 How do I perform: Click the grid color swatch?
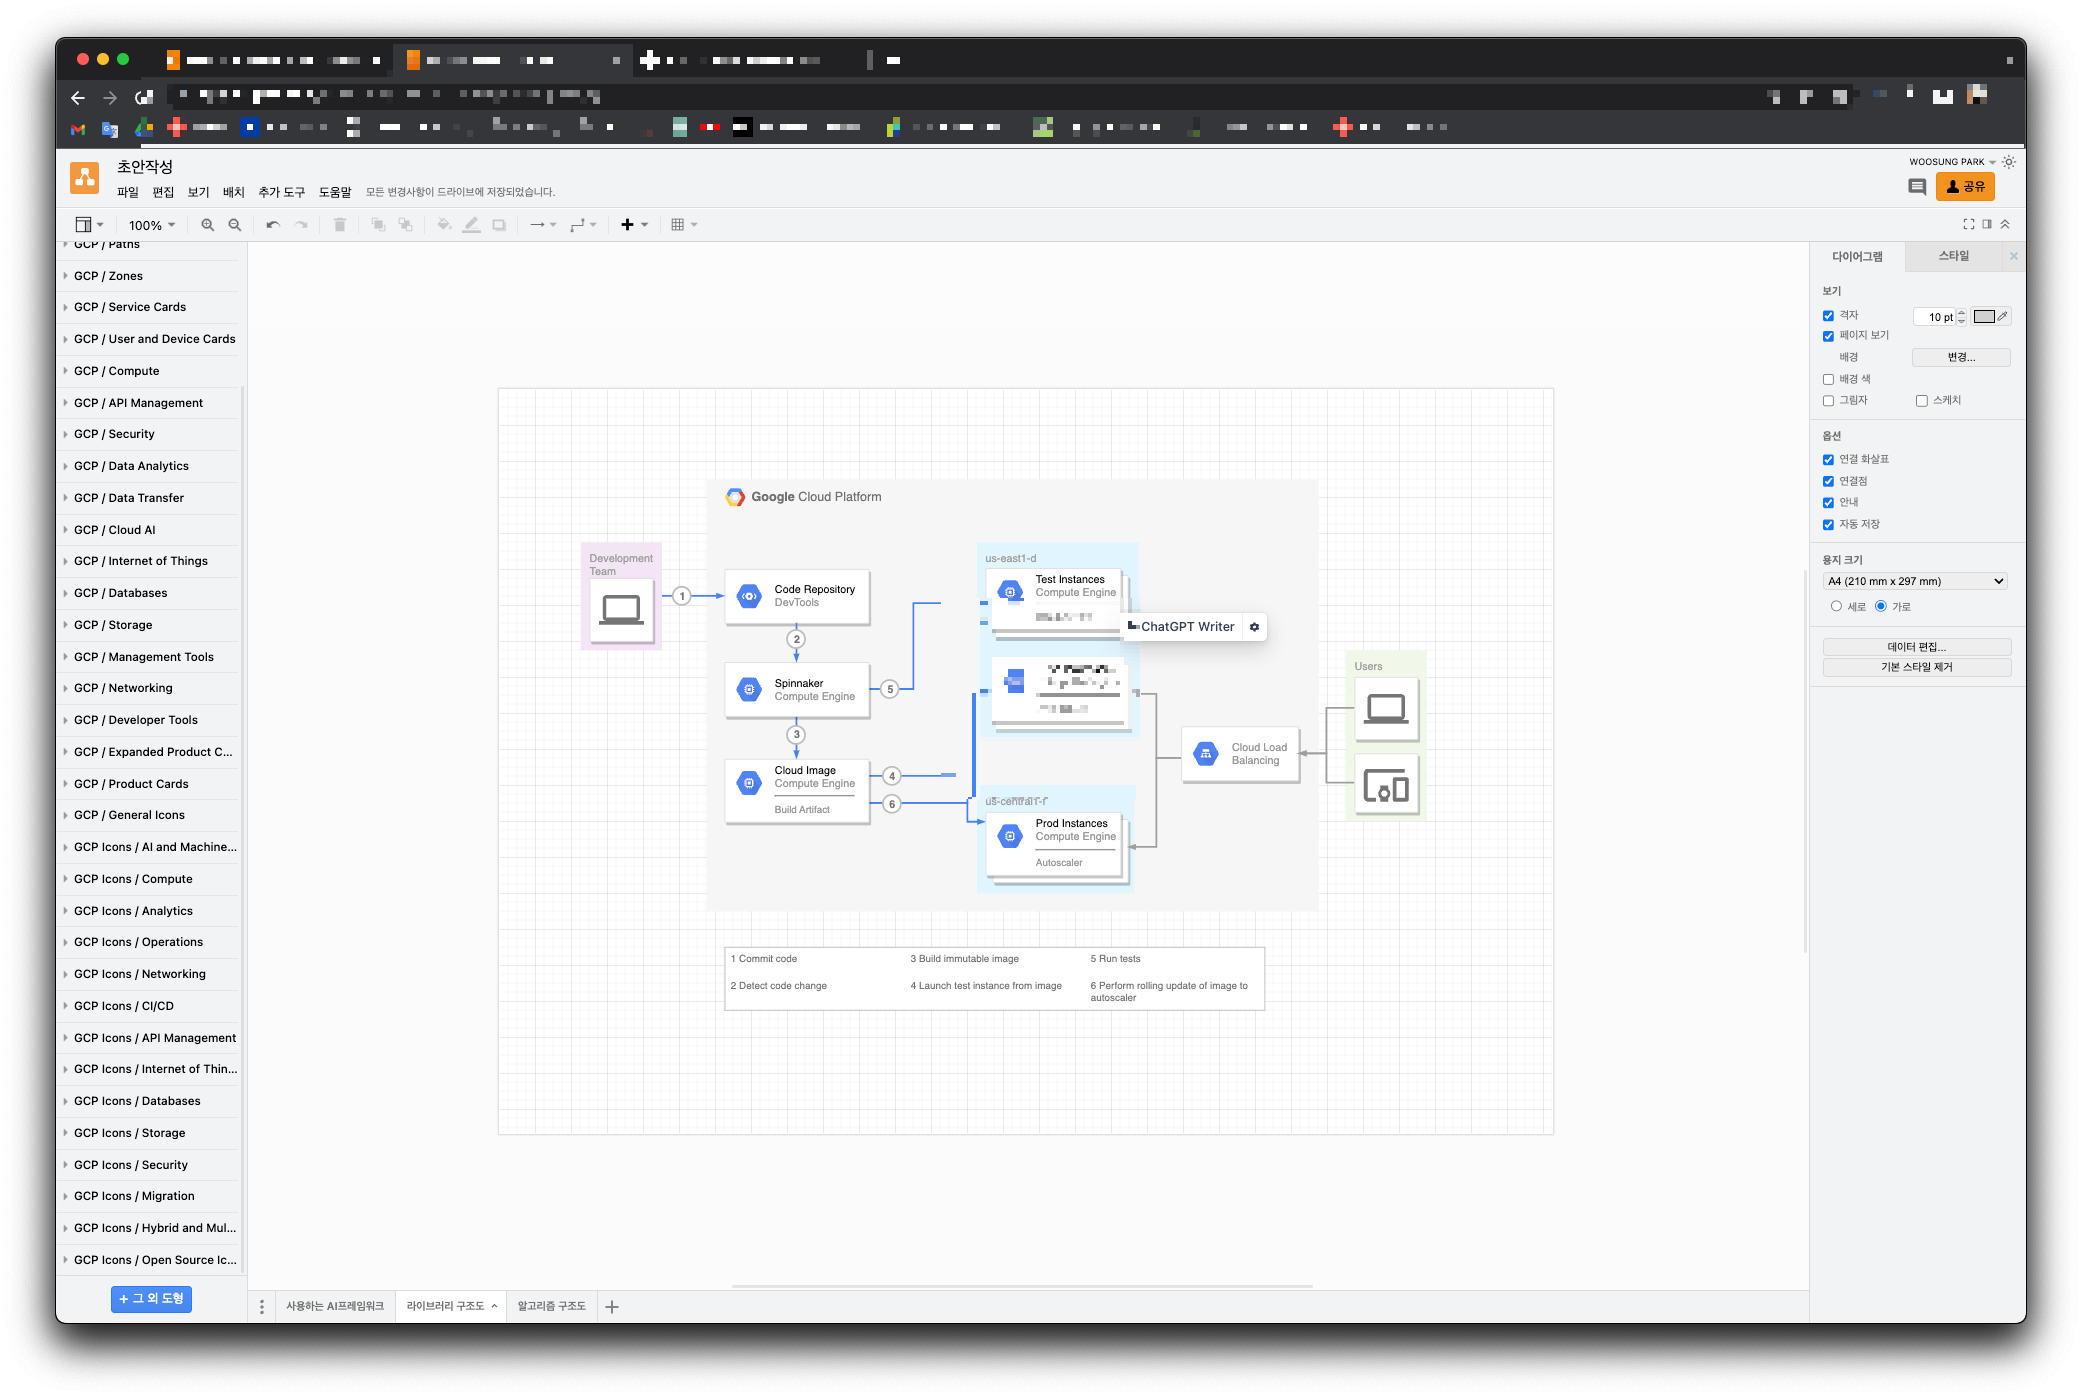(x=1984, y=317)
